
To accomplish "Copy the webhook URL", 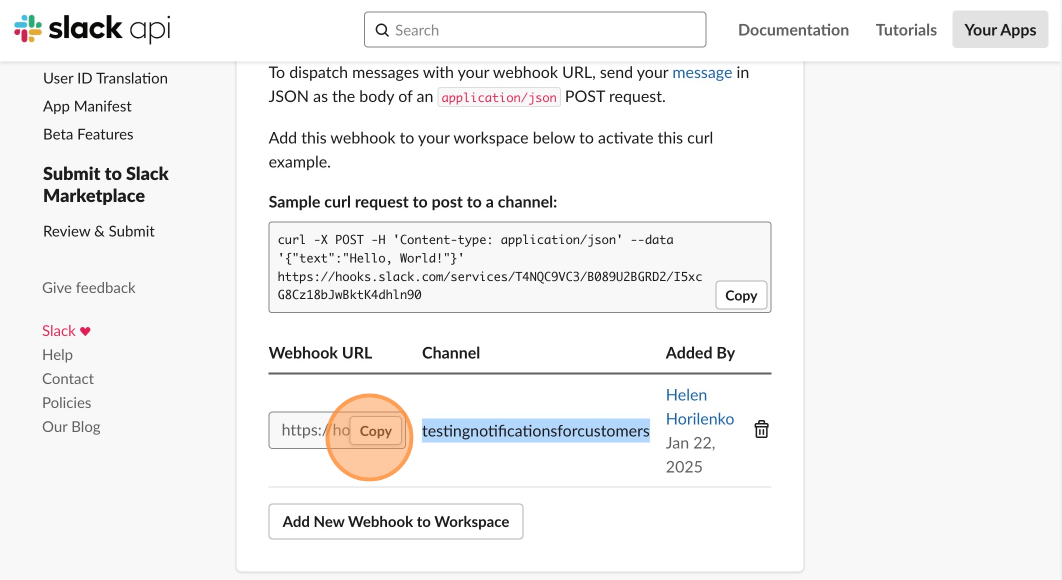I will point(376,431).
